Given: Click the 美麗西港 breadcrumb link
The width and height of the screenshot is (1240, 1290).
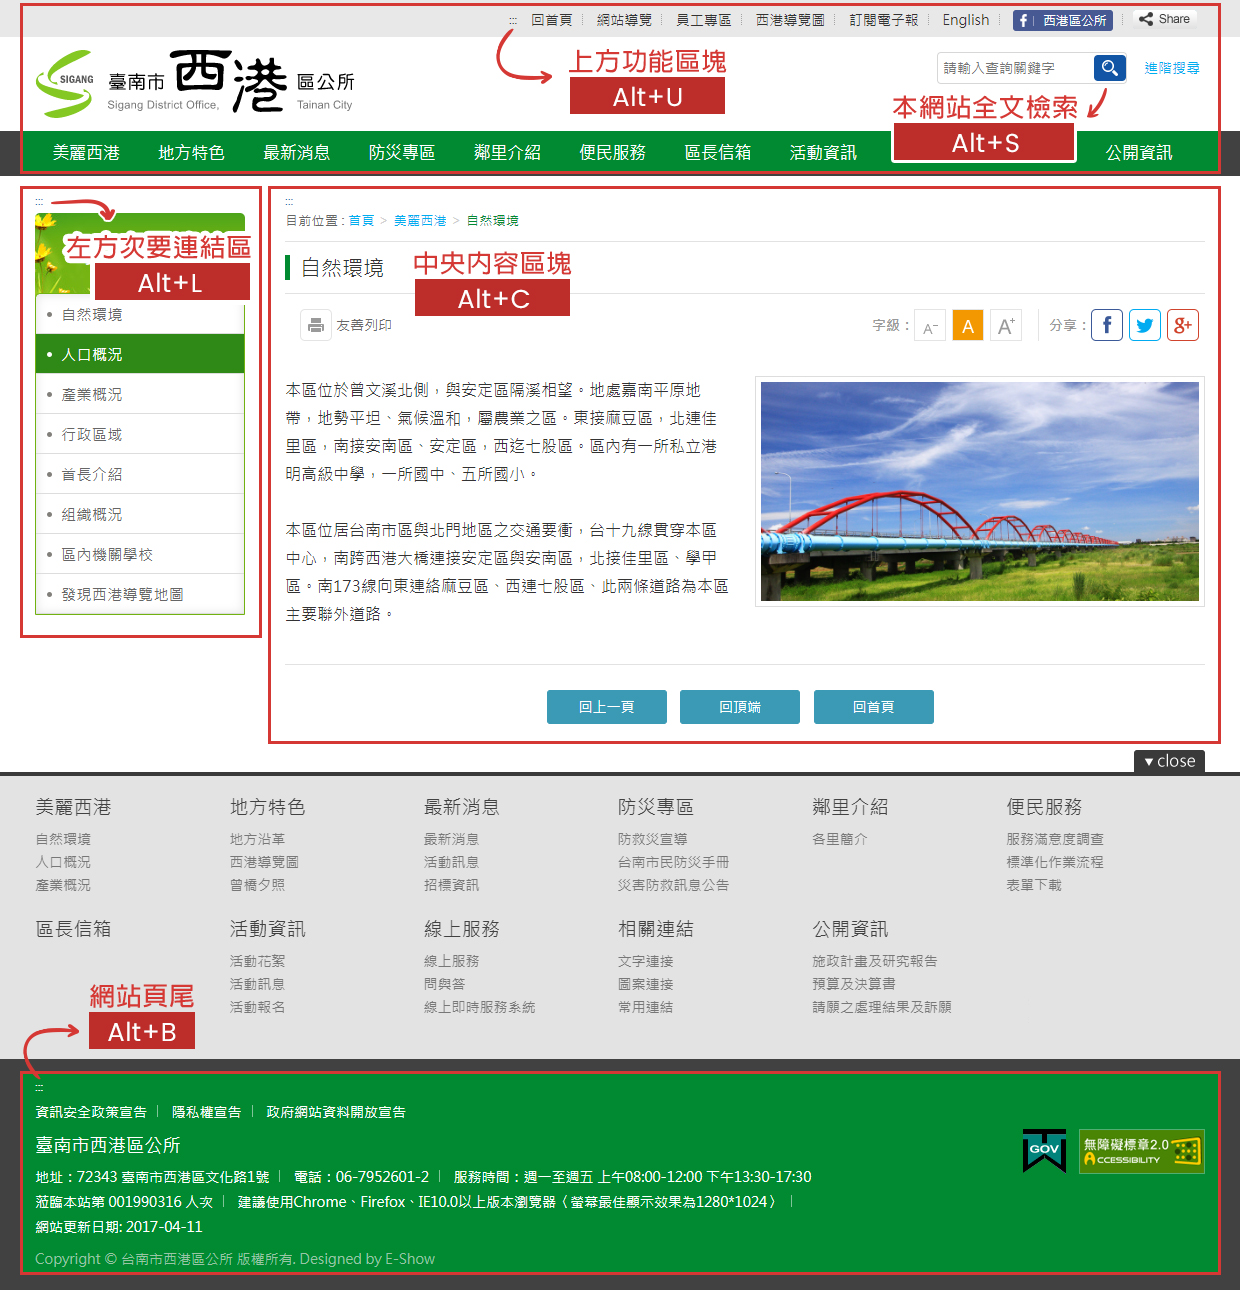Looking at the screenshot, I should pos(420,221).
